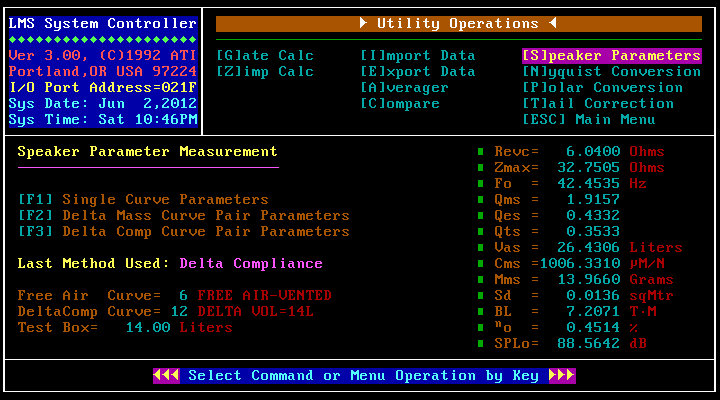720x400 pixels.
Task: Click the green marker beside Qes
Action: (x=480, y=216)
